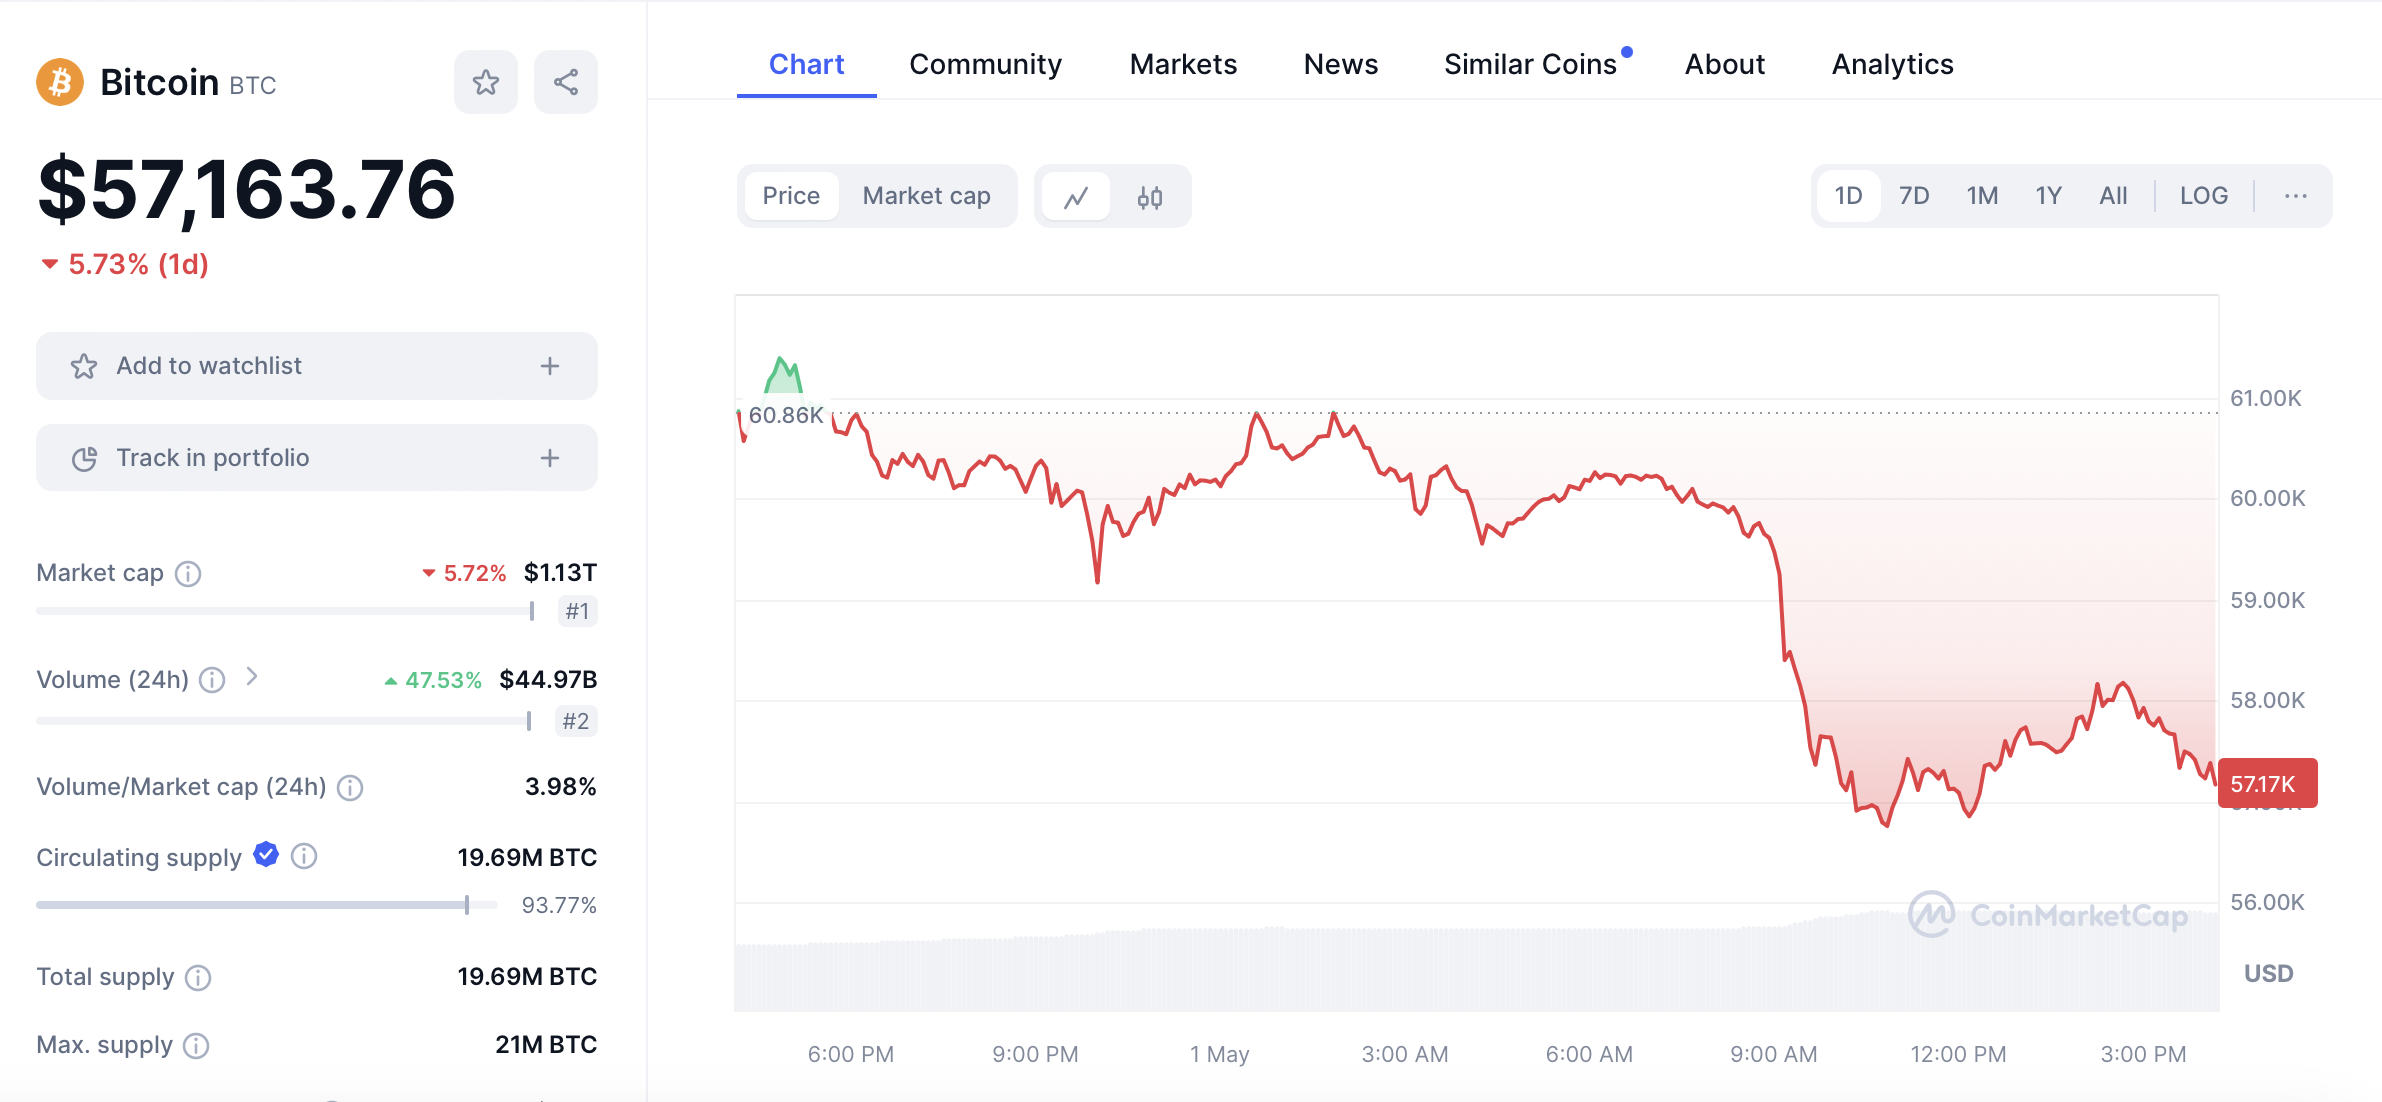The image size is (2382, 1102).
Task: Open the Markets tab
Action: [x=1183, y=64]
